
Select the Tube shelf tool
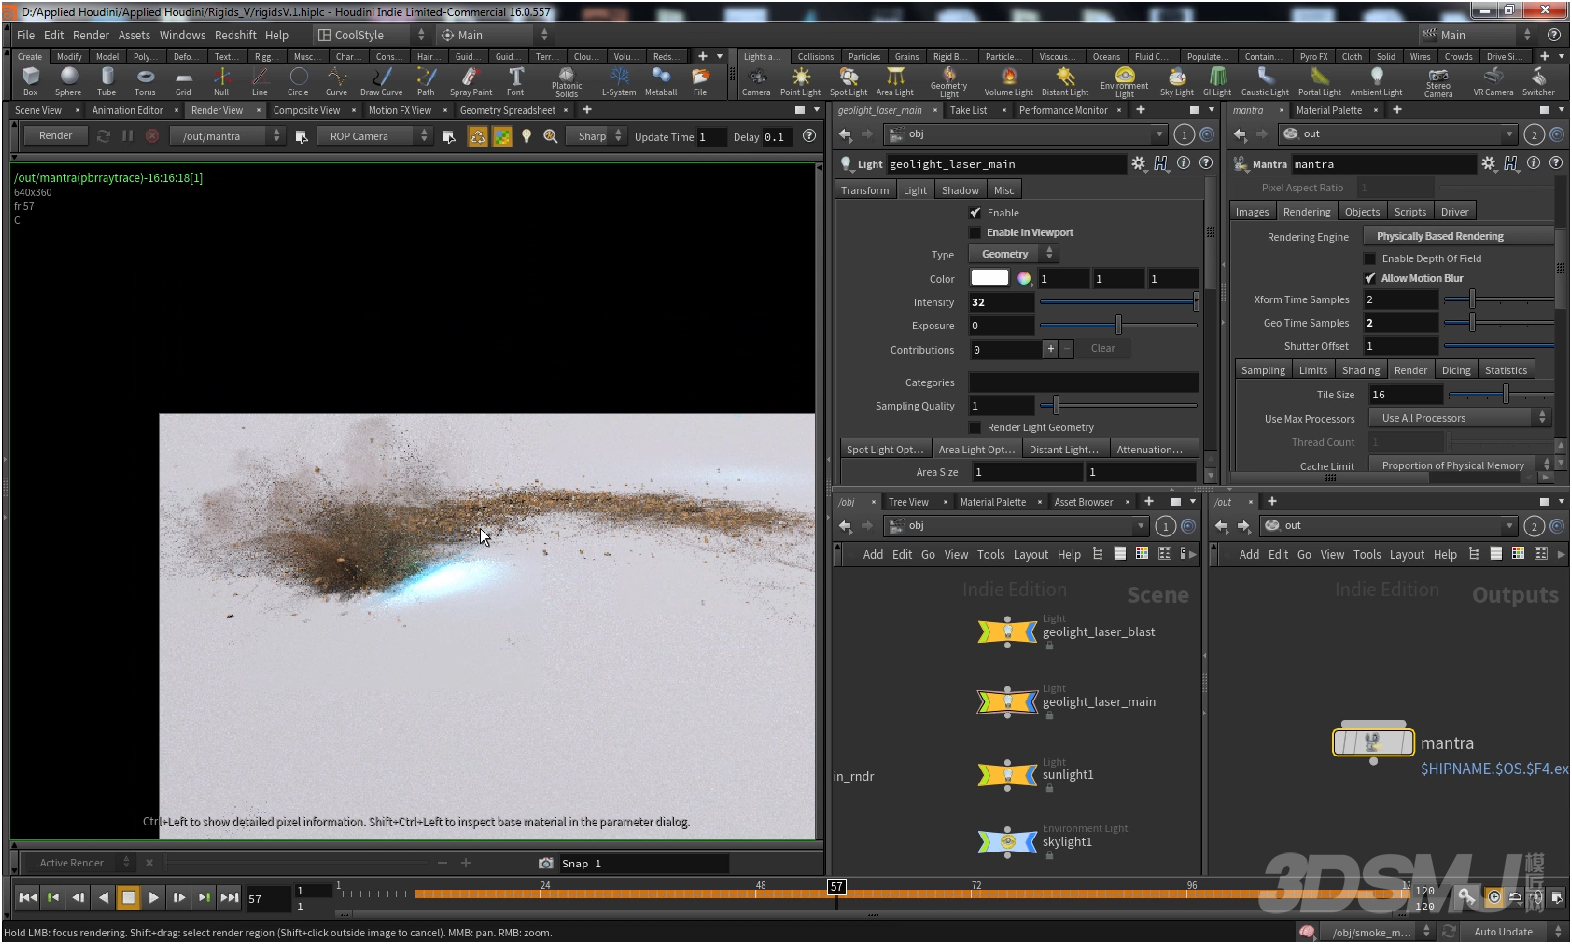[106, 81]
